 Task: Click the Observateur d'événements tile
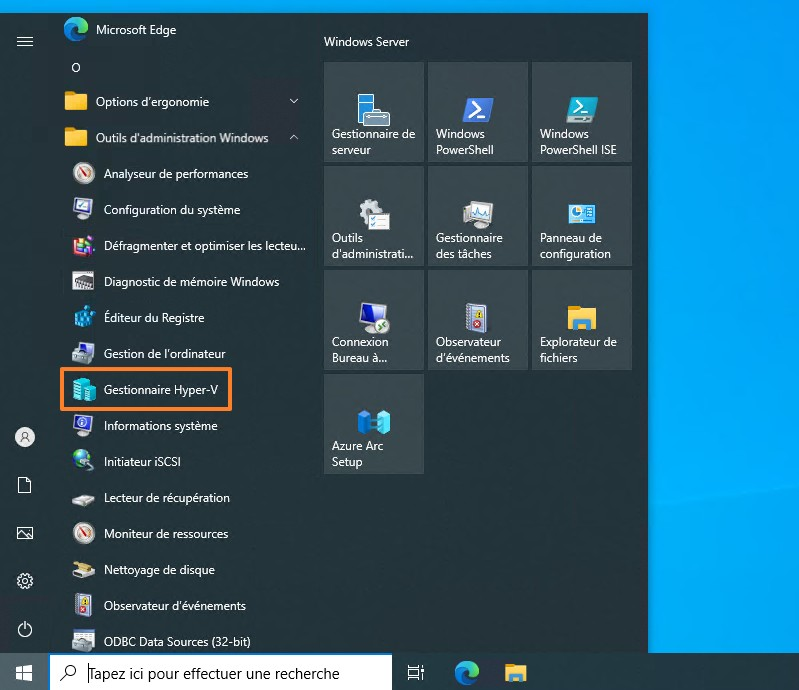(478, 320)
